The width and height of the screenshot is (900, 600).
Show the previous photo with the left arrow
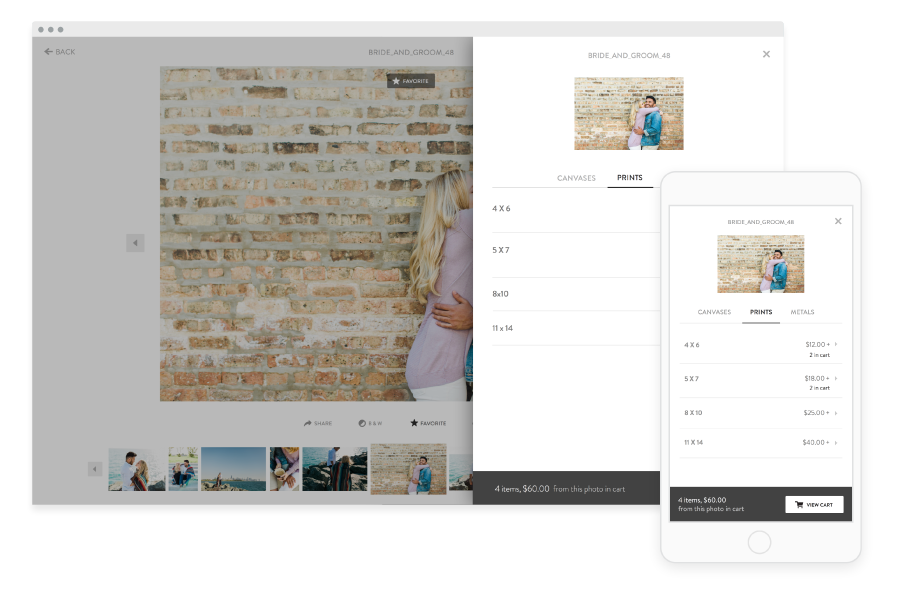click(x=135, y=243)
